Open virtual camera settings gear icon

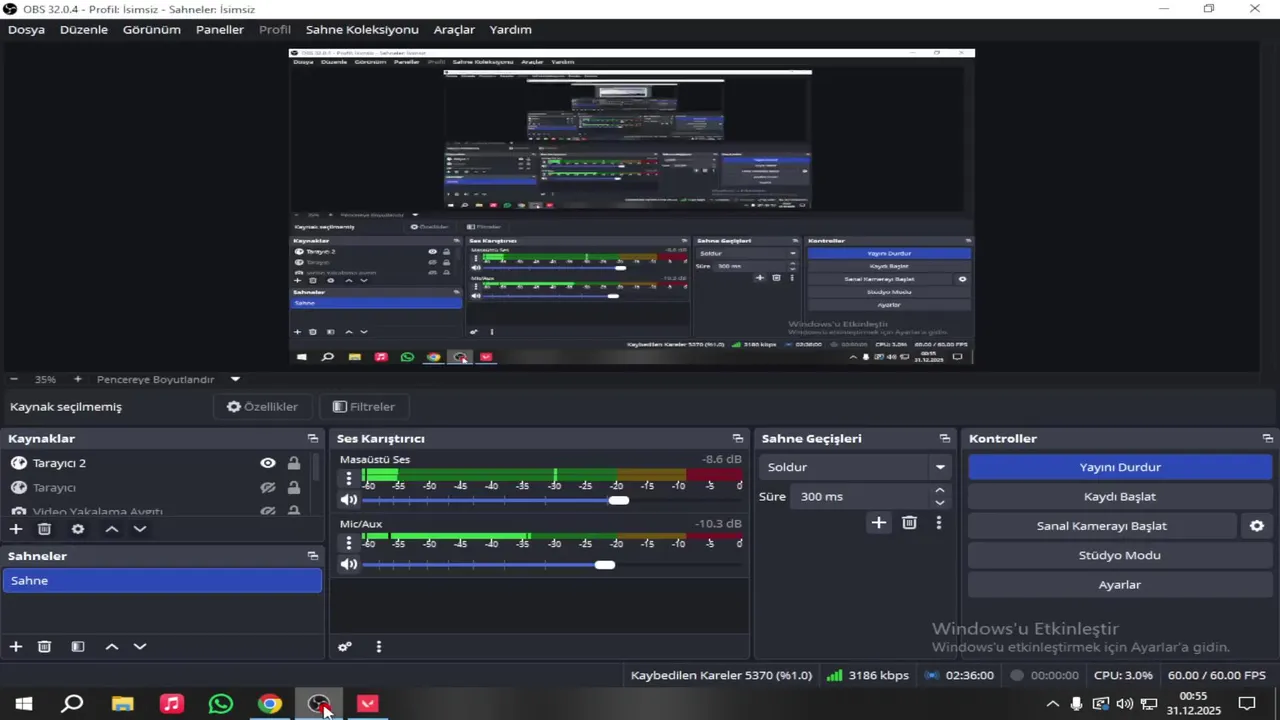[1257, 526]
